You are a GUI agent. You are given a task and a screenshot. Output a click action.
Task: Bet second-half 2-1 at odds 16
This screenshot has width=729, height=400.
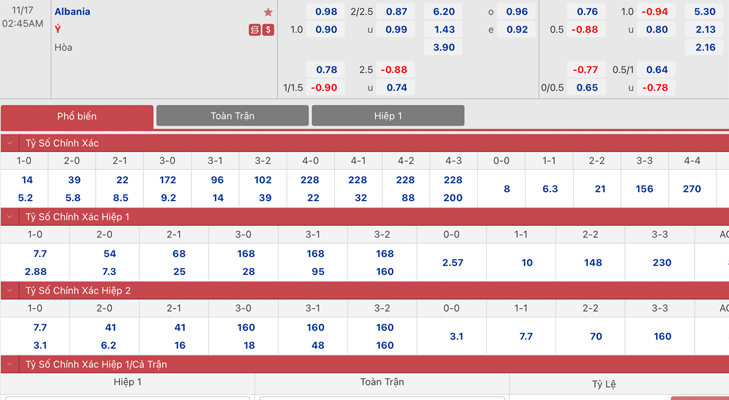click(180, 346)
